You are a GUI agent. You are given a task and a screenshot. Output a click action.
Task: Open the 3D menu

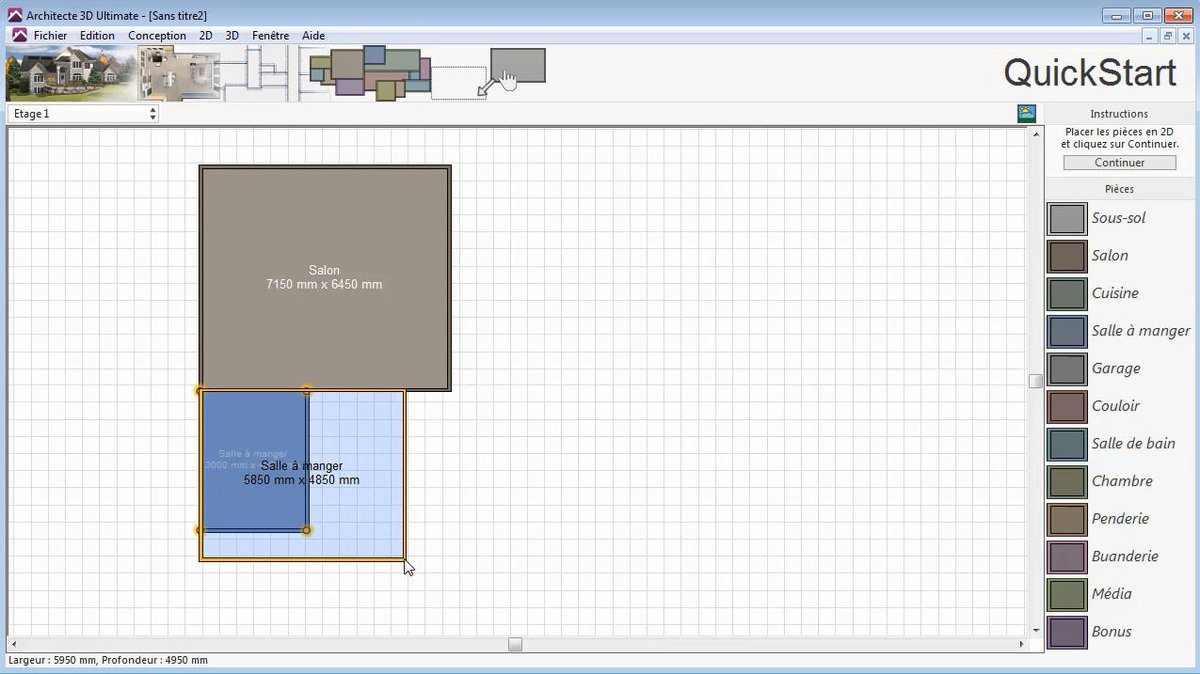232,35
